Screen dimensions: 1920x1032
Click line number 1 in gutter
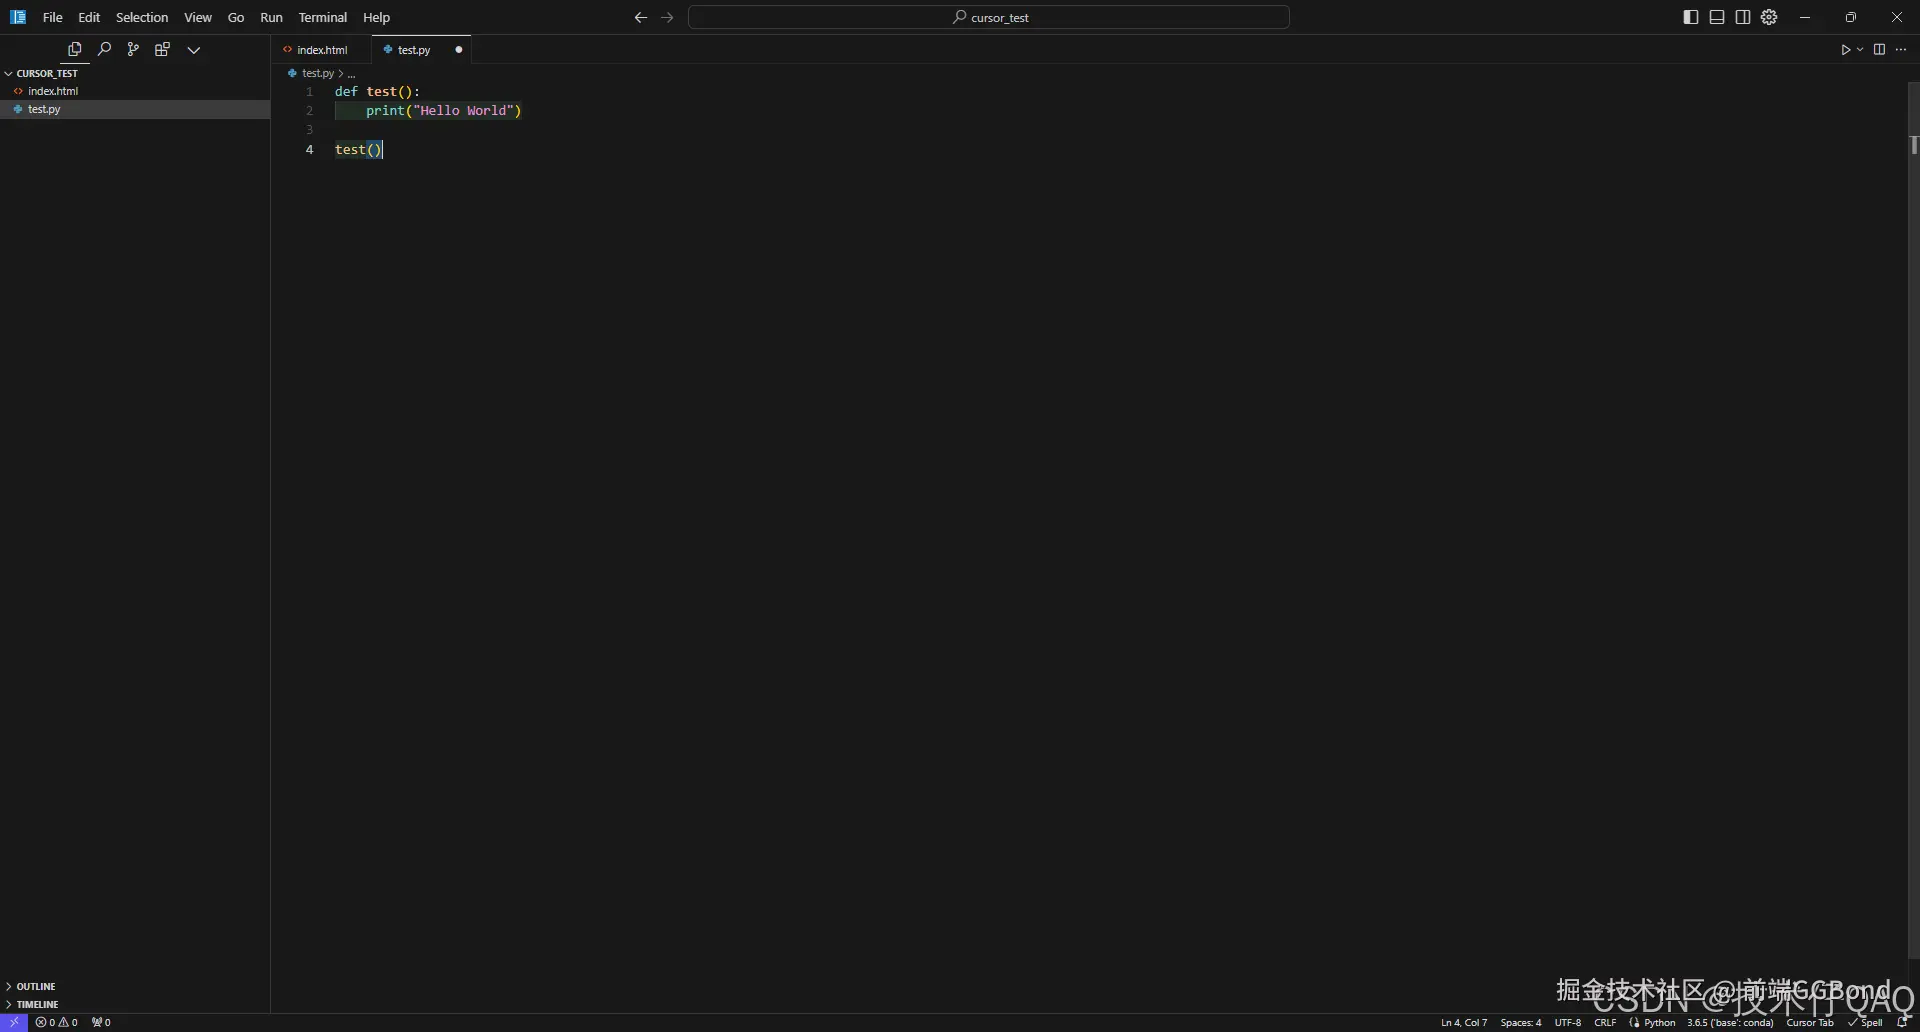(309, 91)
